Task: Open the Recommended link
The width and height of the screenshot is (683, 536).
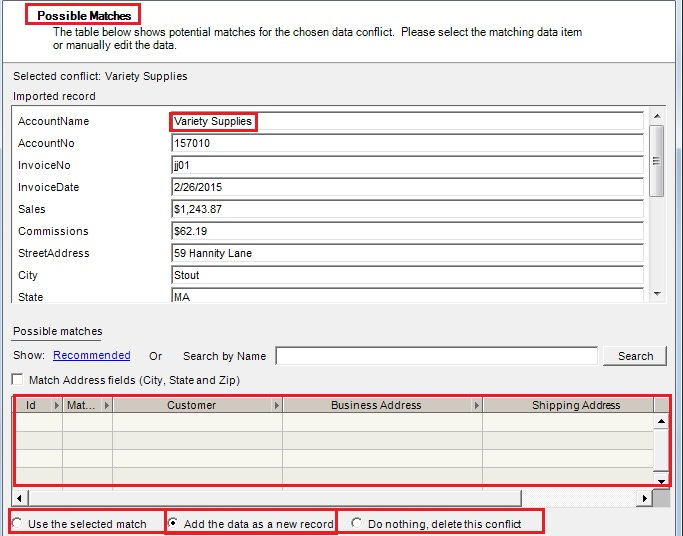Action: (x=91, y=355)
